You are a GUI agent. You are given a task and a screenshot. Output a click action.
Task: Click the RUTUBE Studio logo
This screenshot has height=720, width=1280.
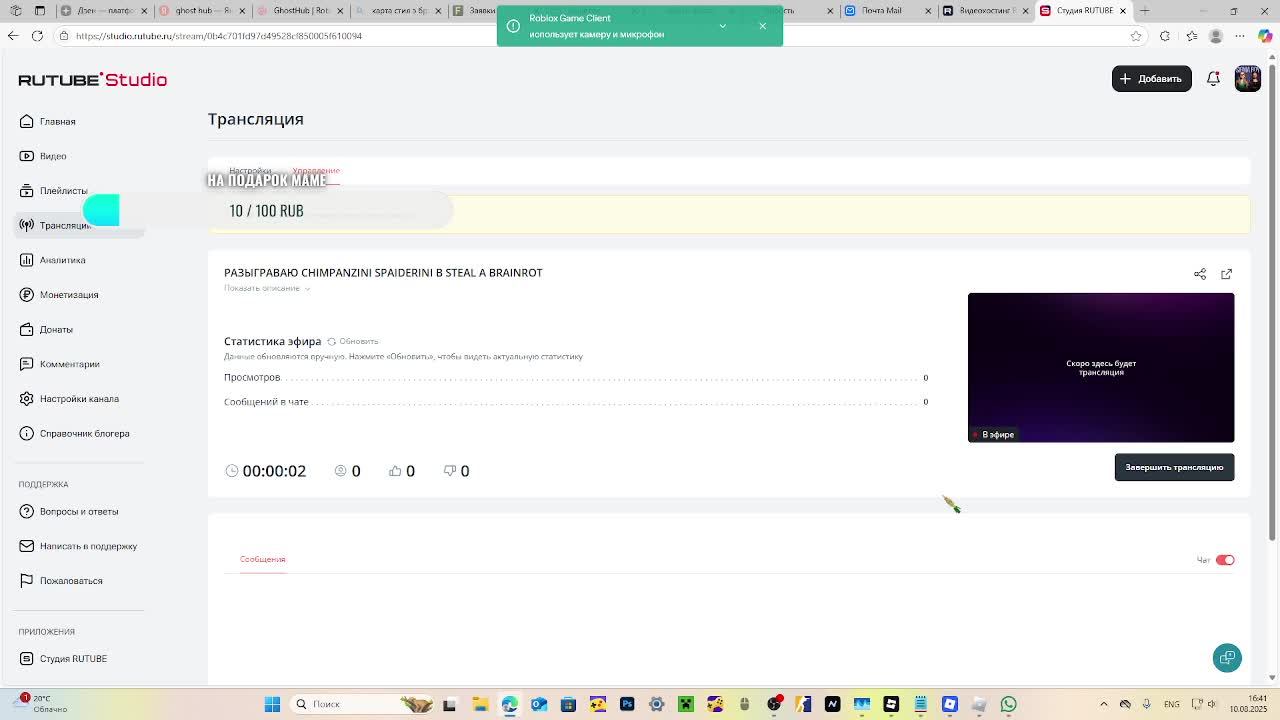pyautogui.click(x=92, y=80)
